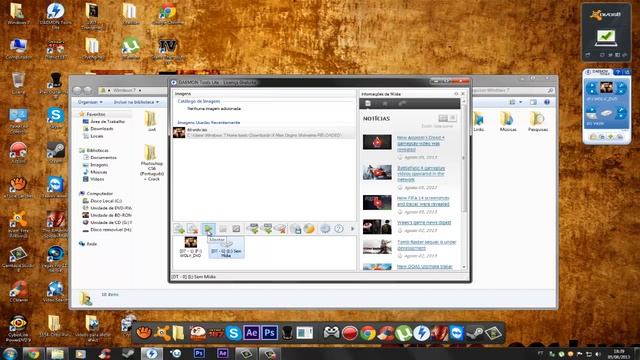Click the Steam icon in the dock

pyautogui.click(x=475, y=333)
